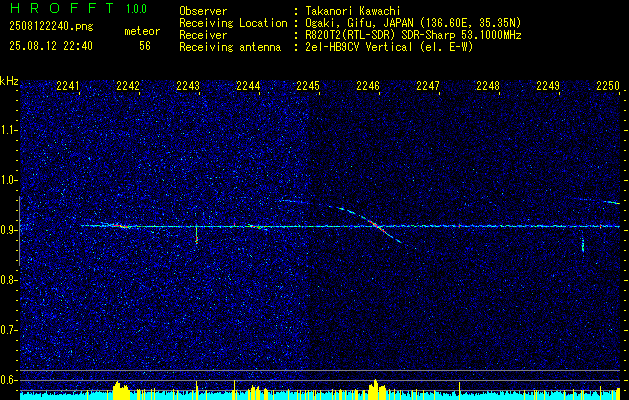629x400 pixels.
Task: Click the version number 1.0.0
Action: click(x=136, y=9)
